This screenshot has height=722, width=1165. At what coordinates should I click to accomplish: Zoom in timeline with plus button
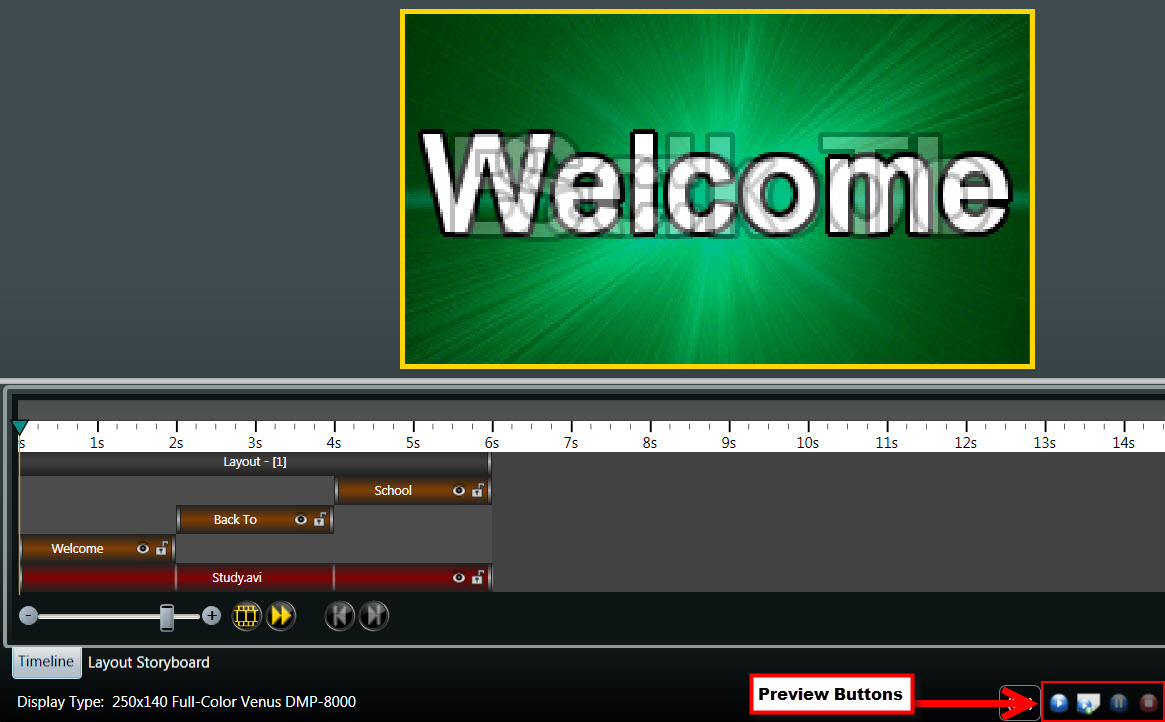click(211, 616)
